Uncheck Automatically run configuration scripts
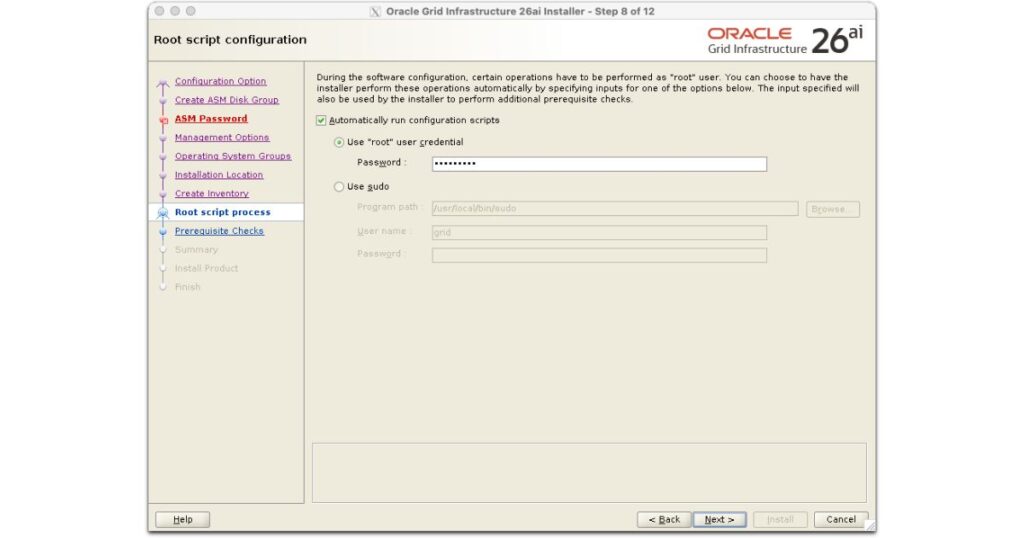Image resolution: width=1024 pixels, height=538 pixels. coord(321,121)
